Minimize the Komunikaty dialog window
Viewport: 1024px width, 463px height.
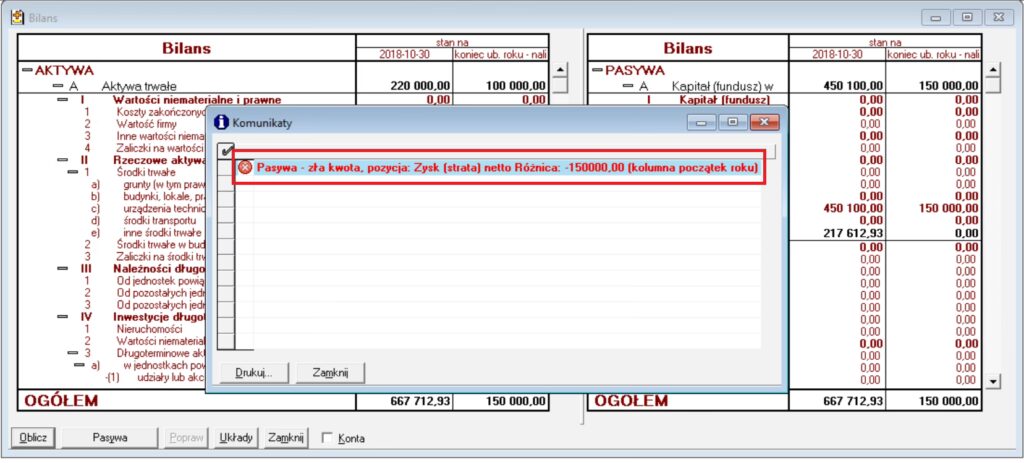703,122
